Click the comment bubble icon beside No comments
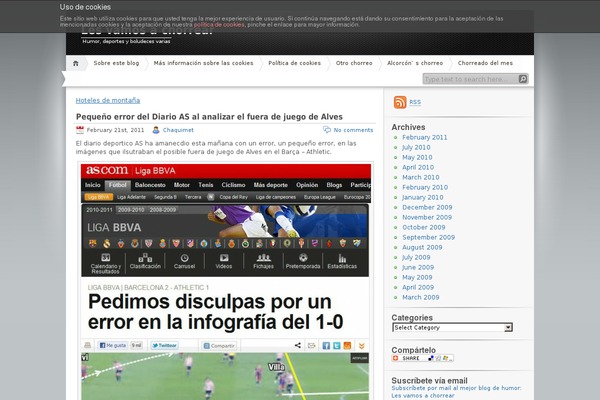 327,130
